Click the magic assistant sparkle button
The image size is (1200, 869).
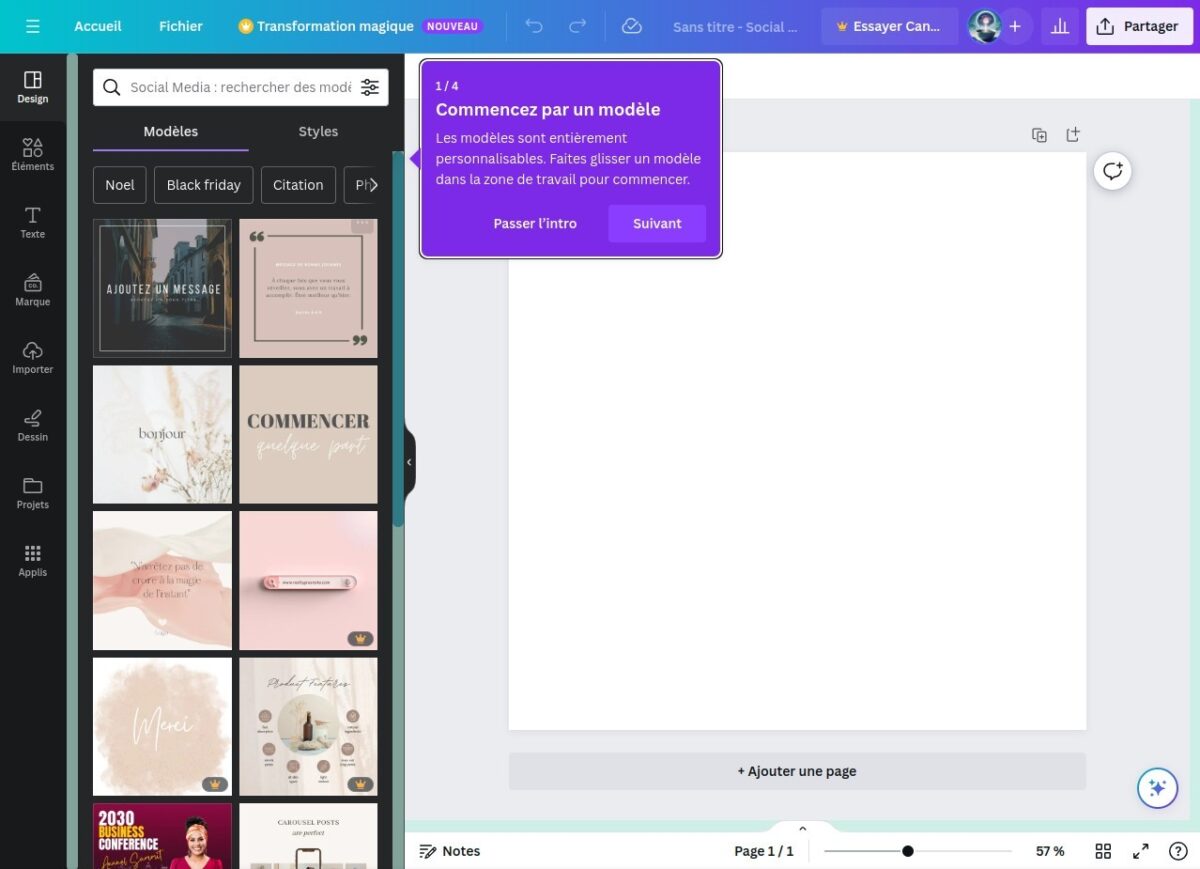click(x=1157, y=788)
